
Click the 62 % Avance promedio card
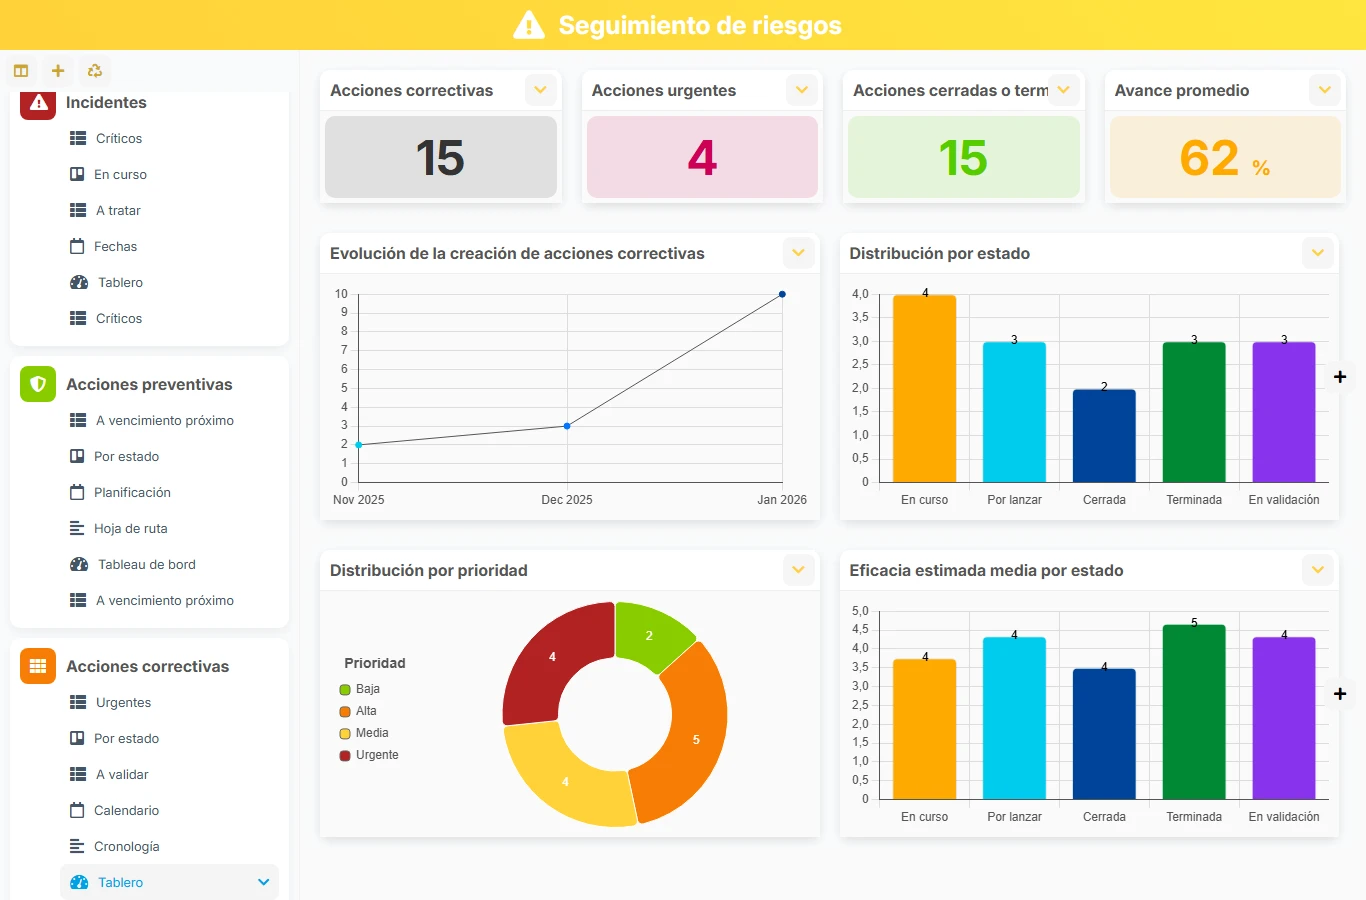[1225, 157]
